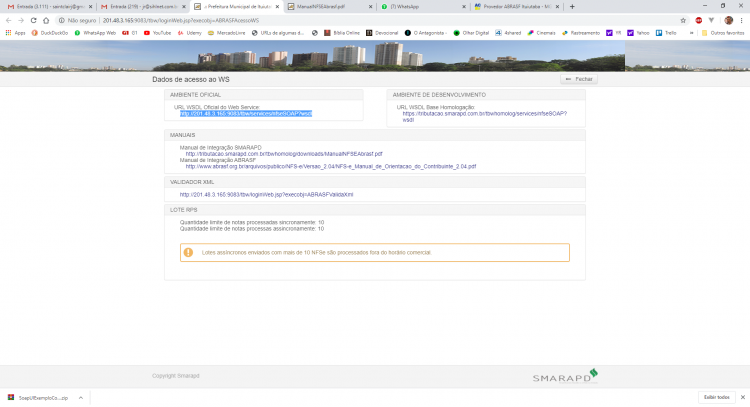Open the ABRASF integration manual PDF link
750x407 pixels.
[x=331, y=166]
